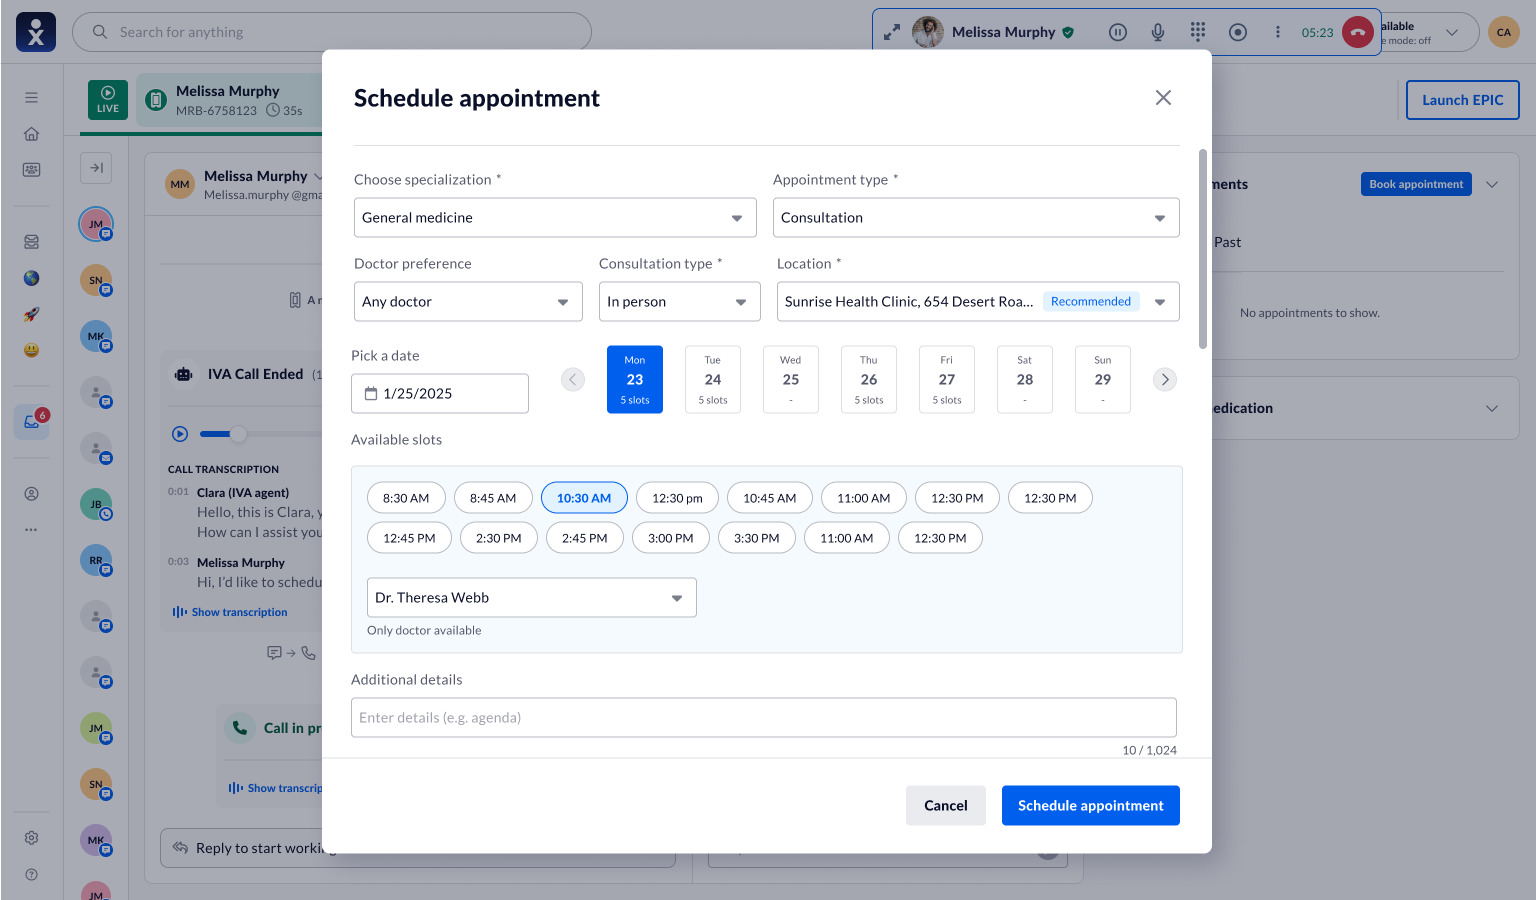Open settings gear in left sidebar
The height and width of the screenshot is (900, 1536).
(31, 838)
